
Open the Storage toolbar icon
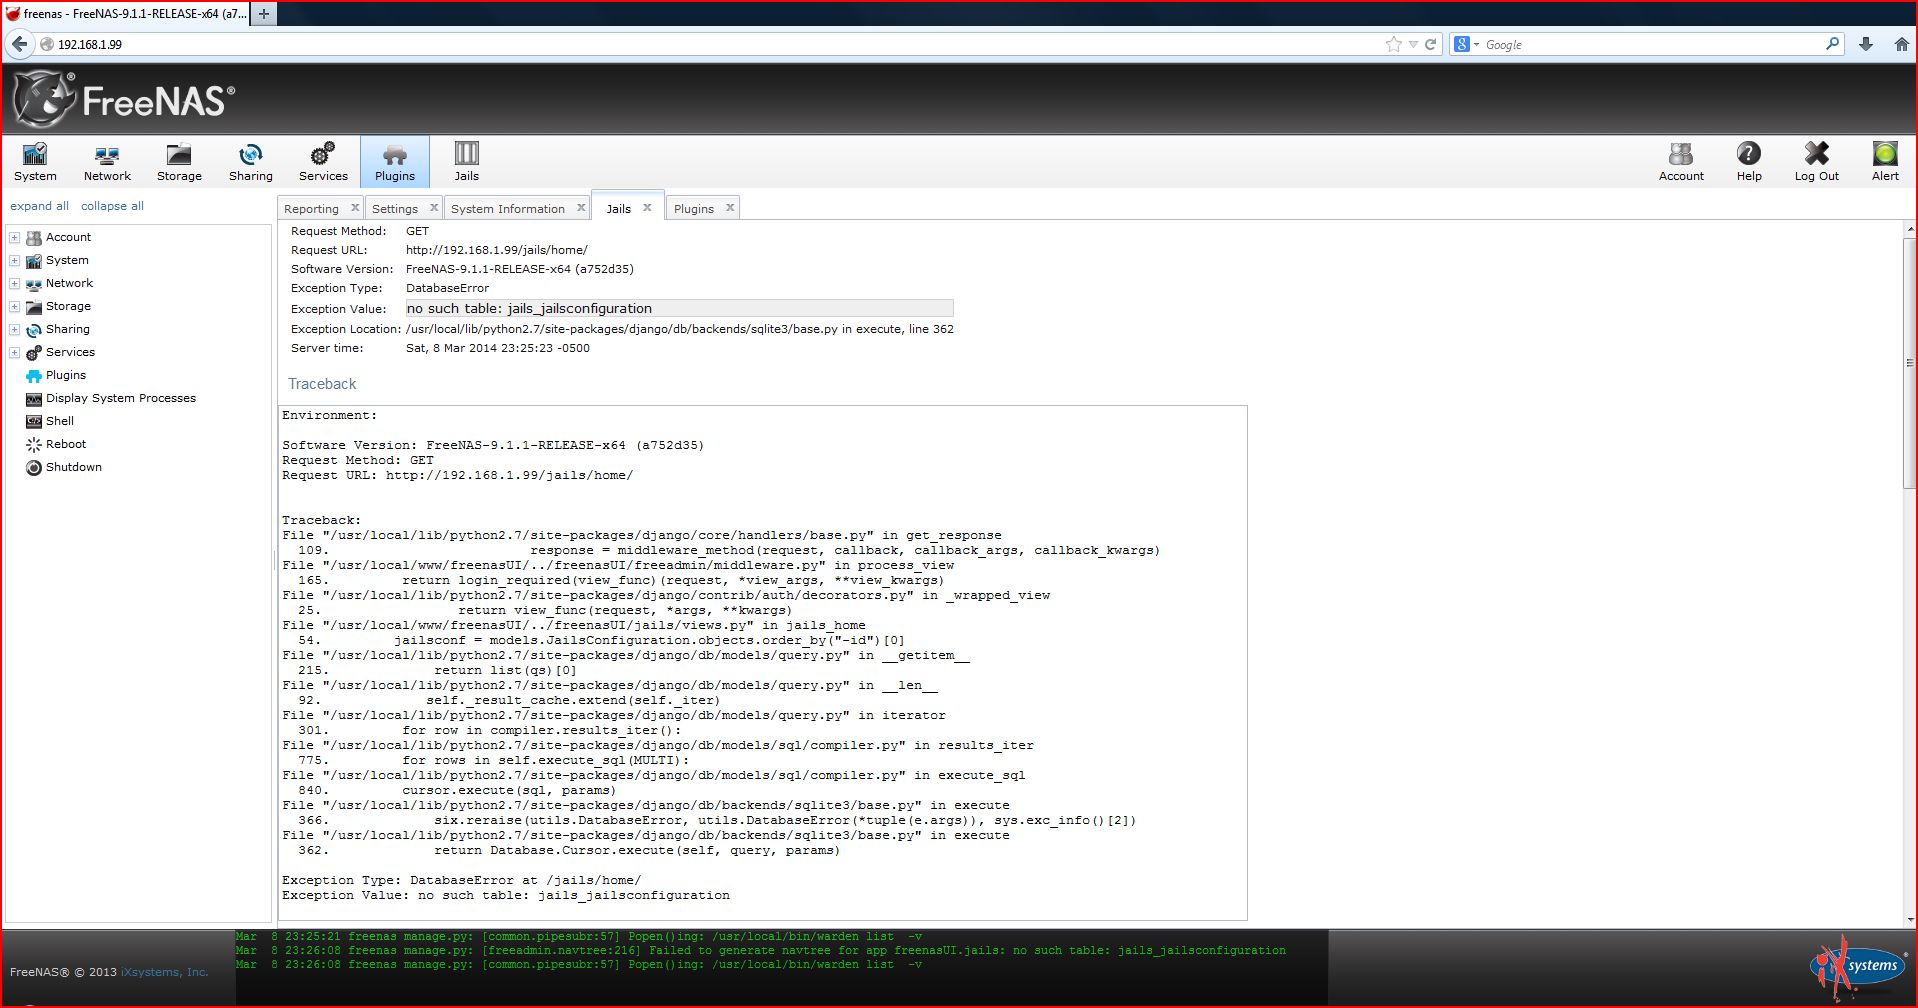[x=179, y=162]
